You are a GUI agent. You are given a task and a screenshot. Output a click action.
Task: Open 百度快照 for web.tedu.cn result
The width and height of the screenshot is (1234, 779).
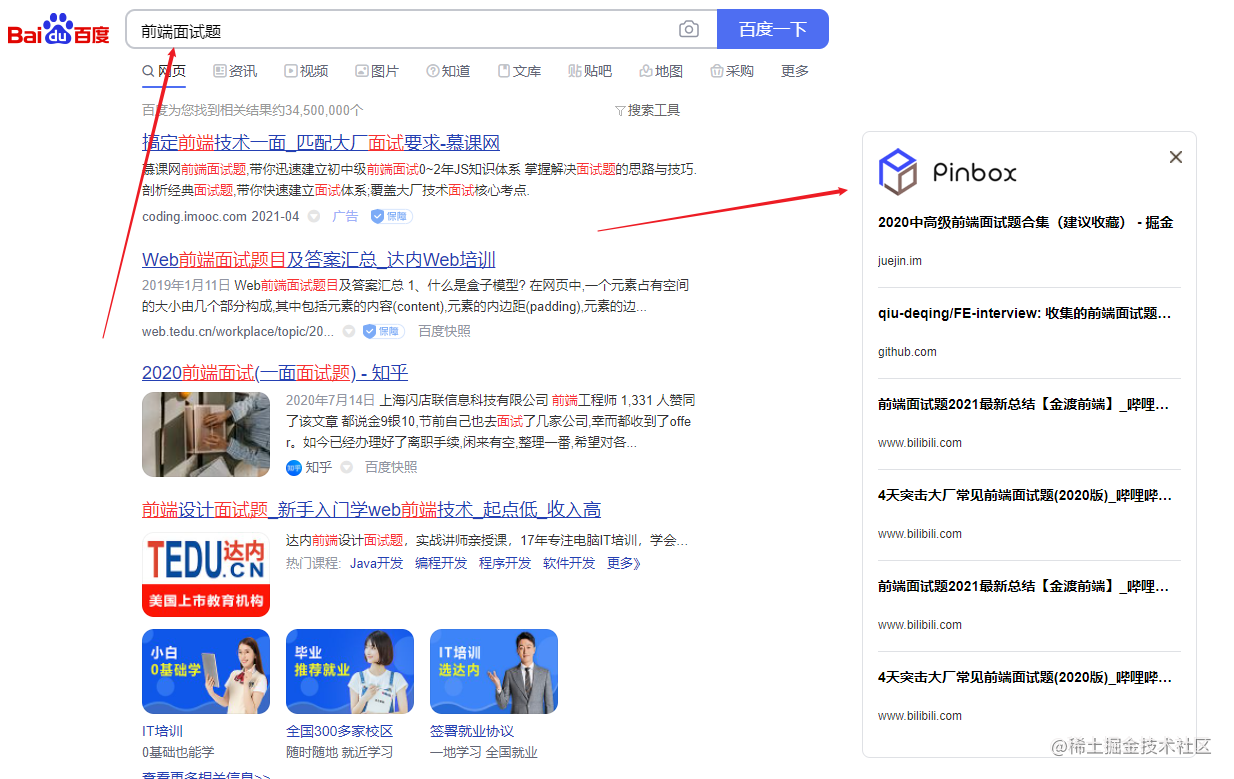[444, 331]
